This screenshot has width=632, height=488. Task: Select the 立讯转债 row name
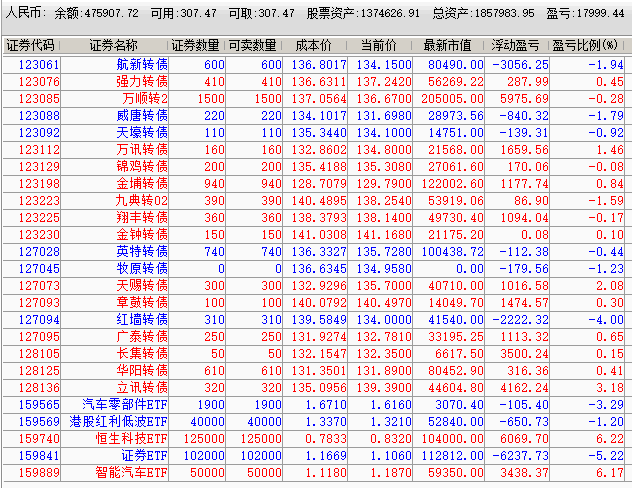tap(142, 388)
